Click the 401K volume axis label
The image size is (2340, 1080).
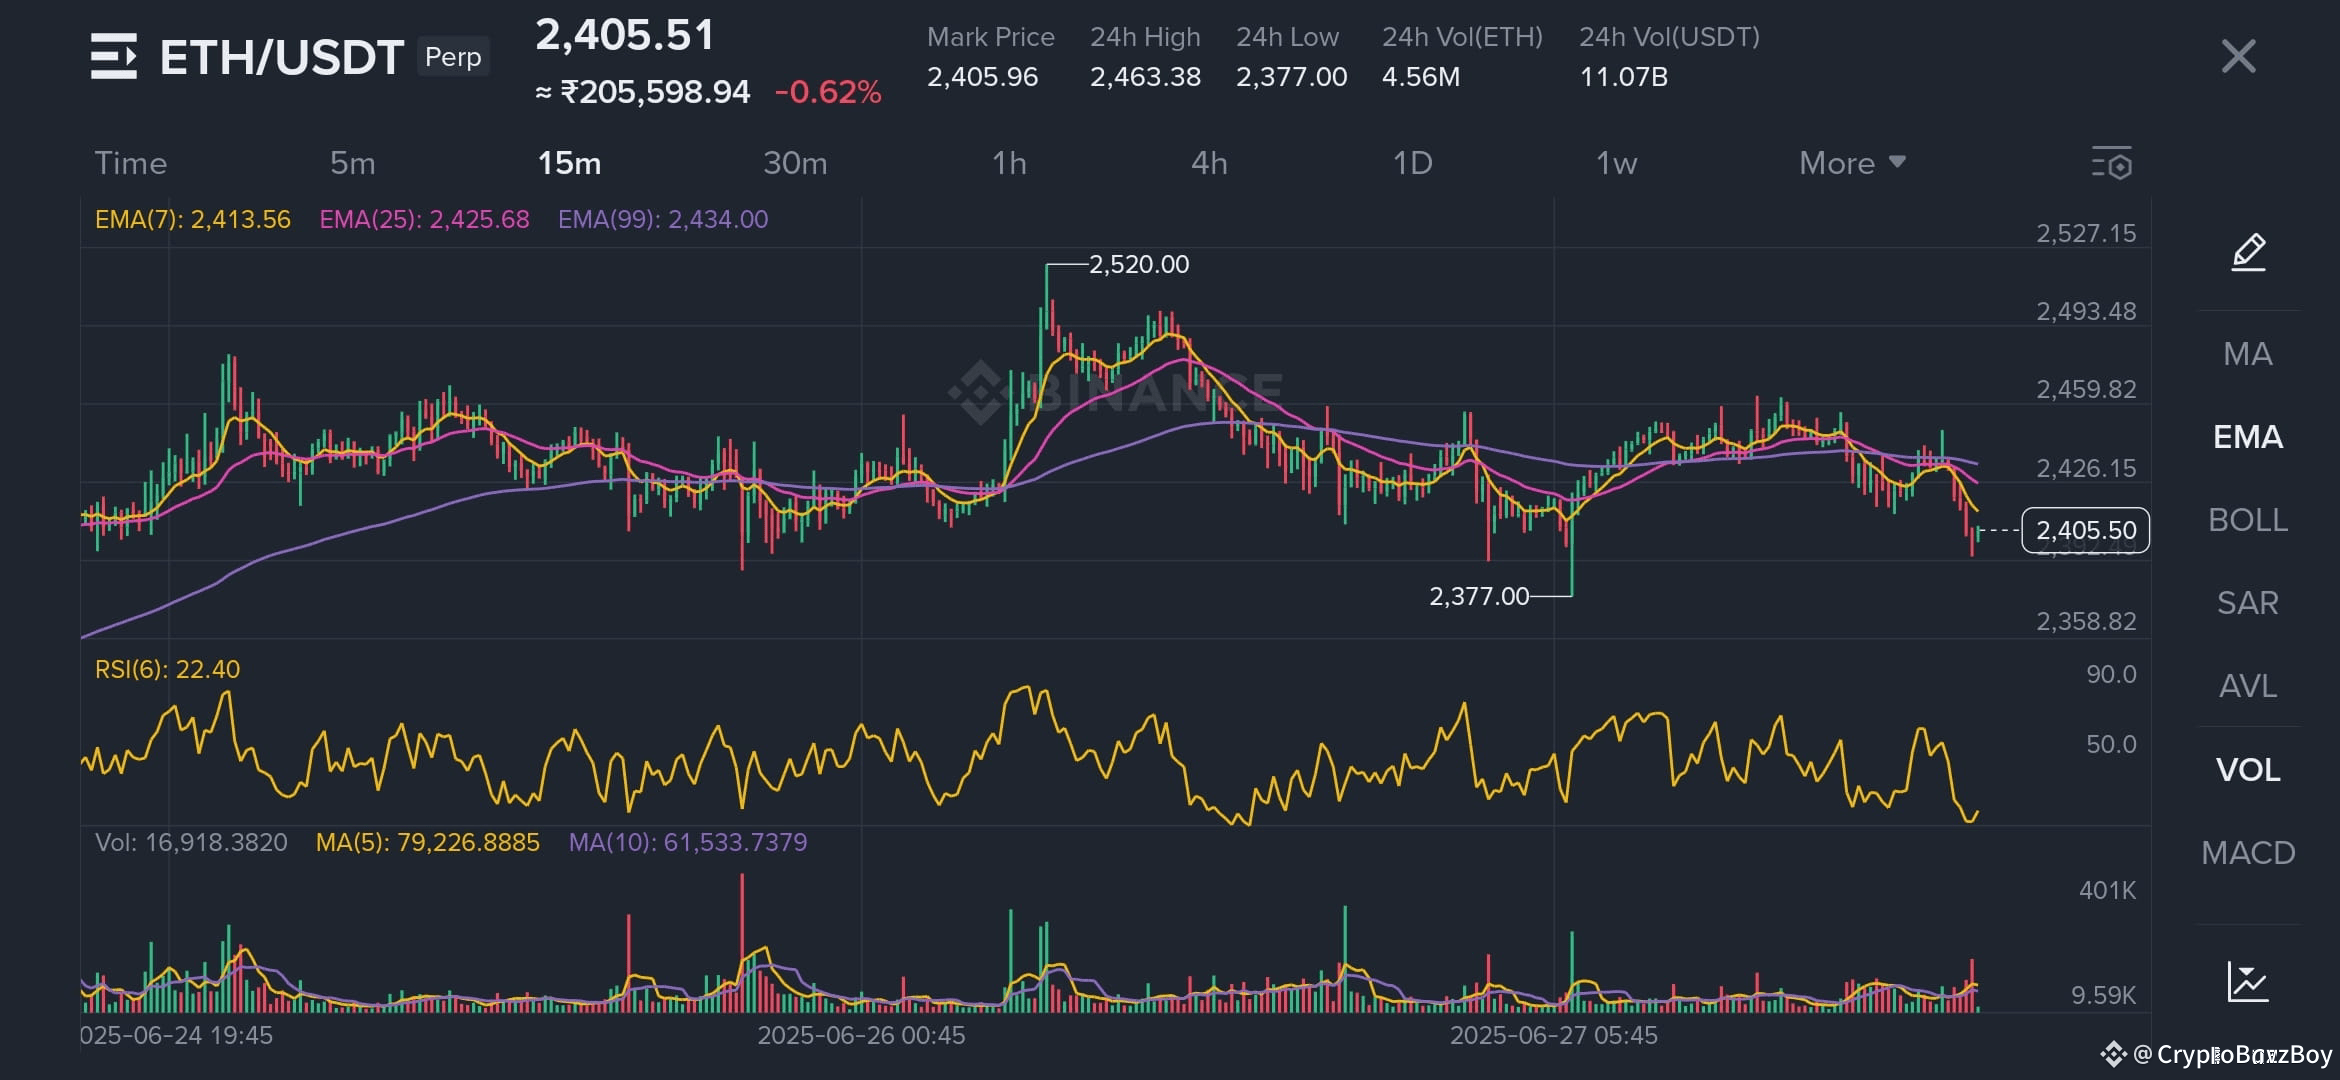2107,890
